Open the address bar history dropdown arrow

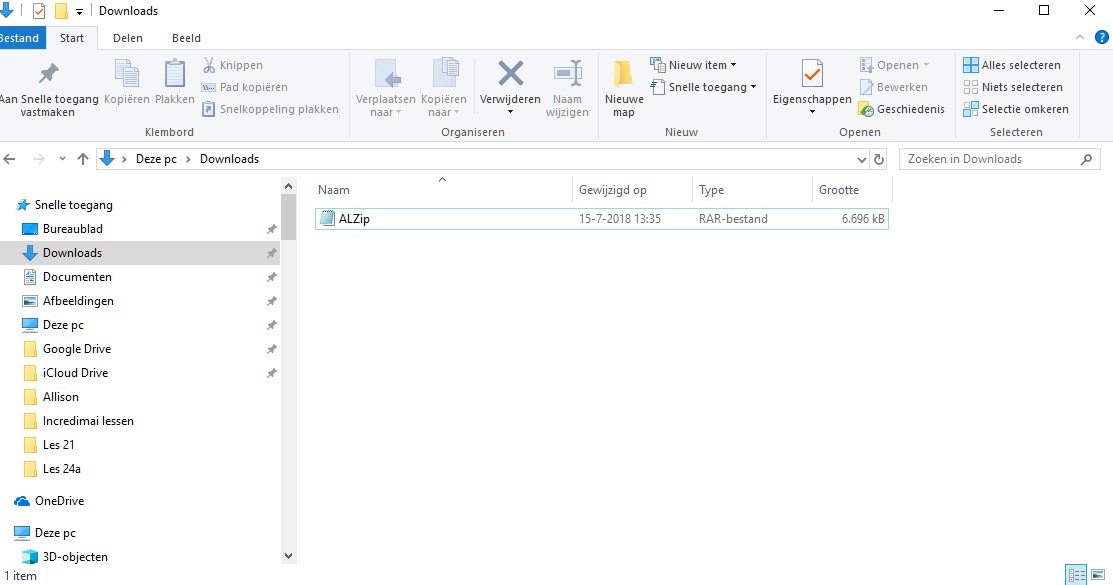(x=862, y=159)
